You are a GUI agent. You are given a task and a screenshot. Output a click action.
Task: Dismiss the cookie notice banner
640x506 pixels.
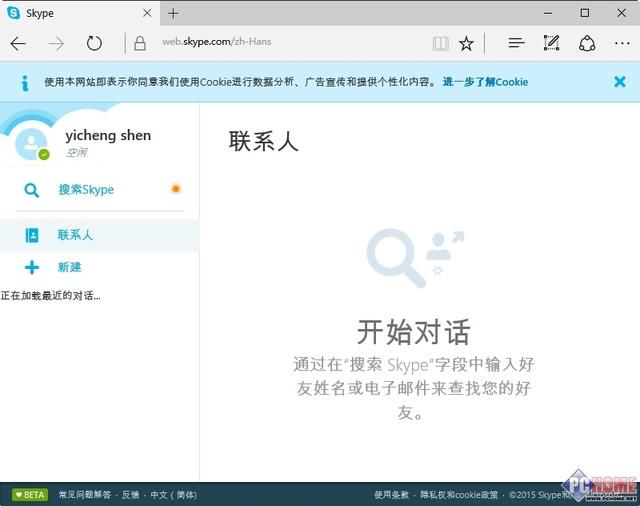pos(620,82)
